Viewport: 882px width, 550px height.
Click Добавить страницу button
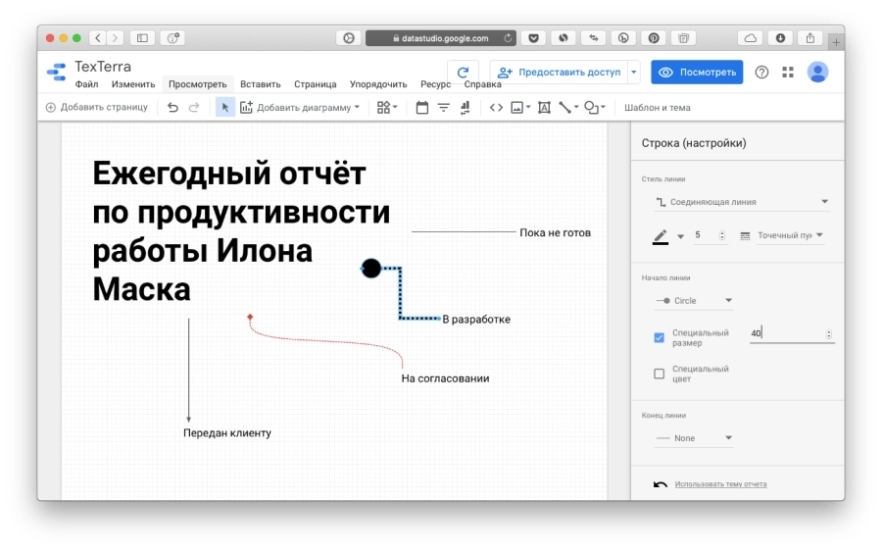97,107
